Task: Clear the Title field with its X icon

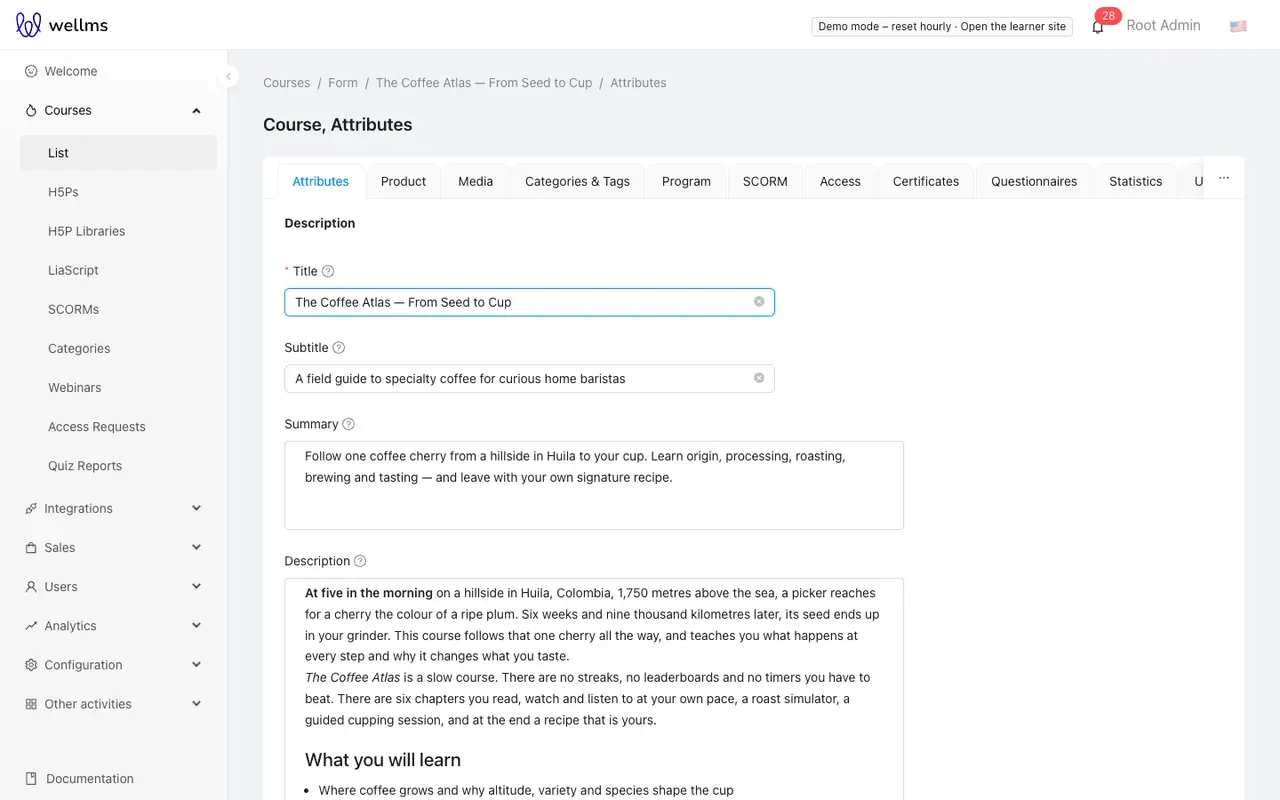Action: pyautogui.click(x=759, y=302)
